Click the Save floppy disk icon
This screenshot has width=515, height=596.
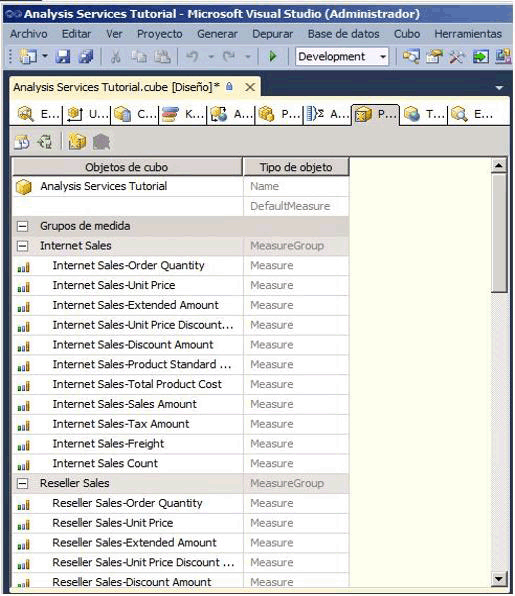(x=63, y=57)
